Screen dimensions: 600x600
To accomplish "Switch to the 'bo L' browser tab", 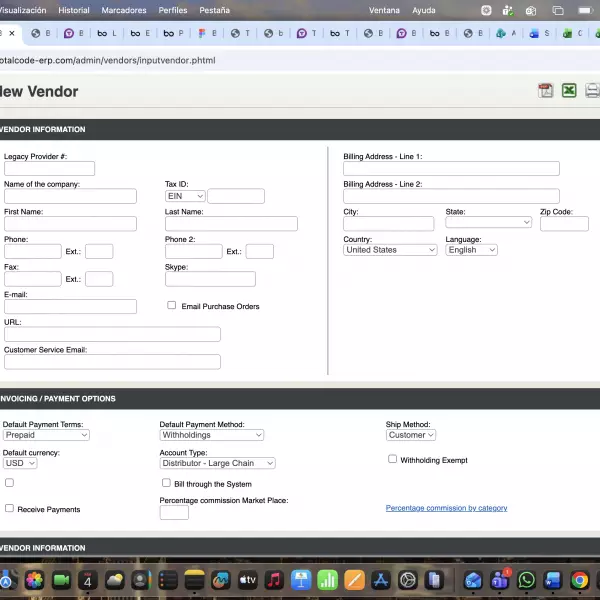I will pyautogui.click(x=107, y=33).
